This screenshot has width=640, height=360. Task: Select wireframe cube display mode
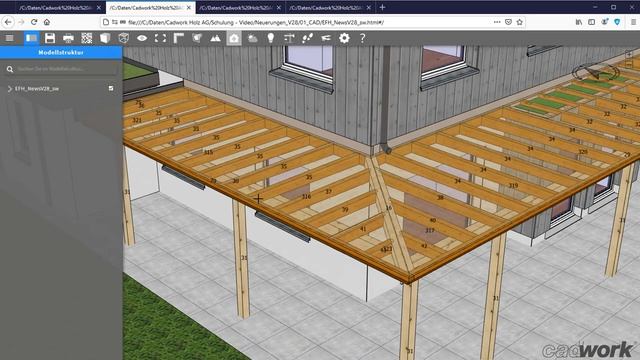123,38
